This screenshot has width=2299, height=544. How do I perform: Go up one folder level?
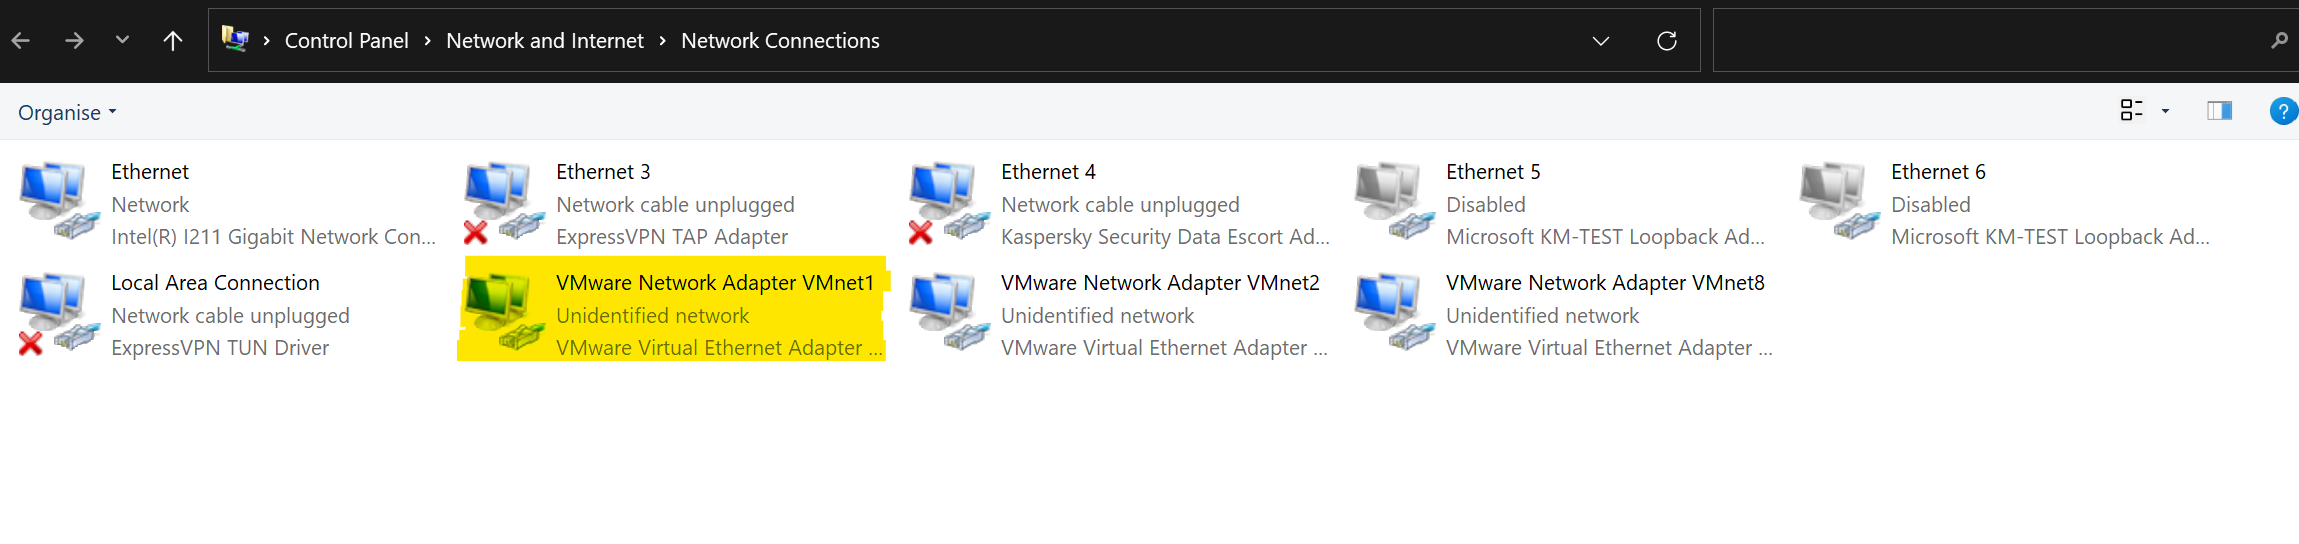[173, 41]
